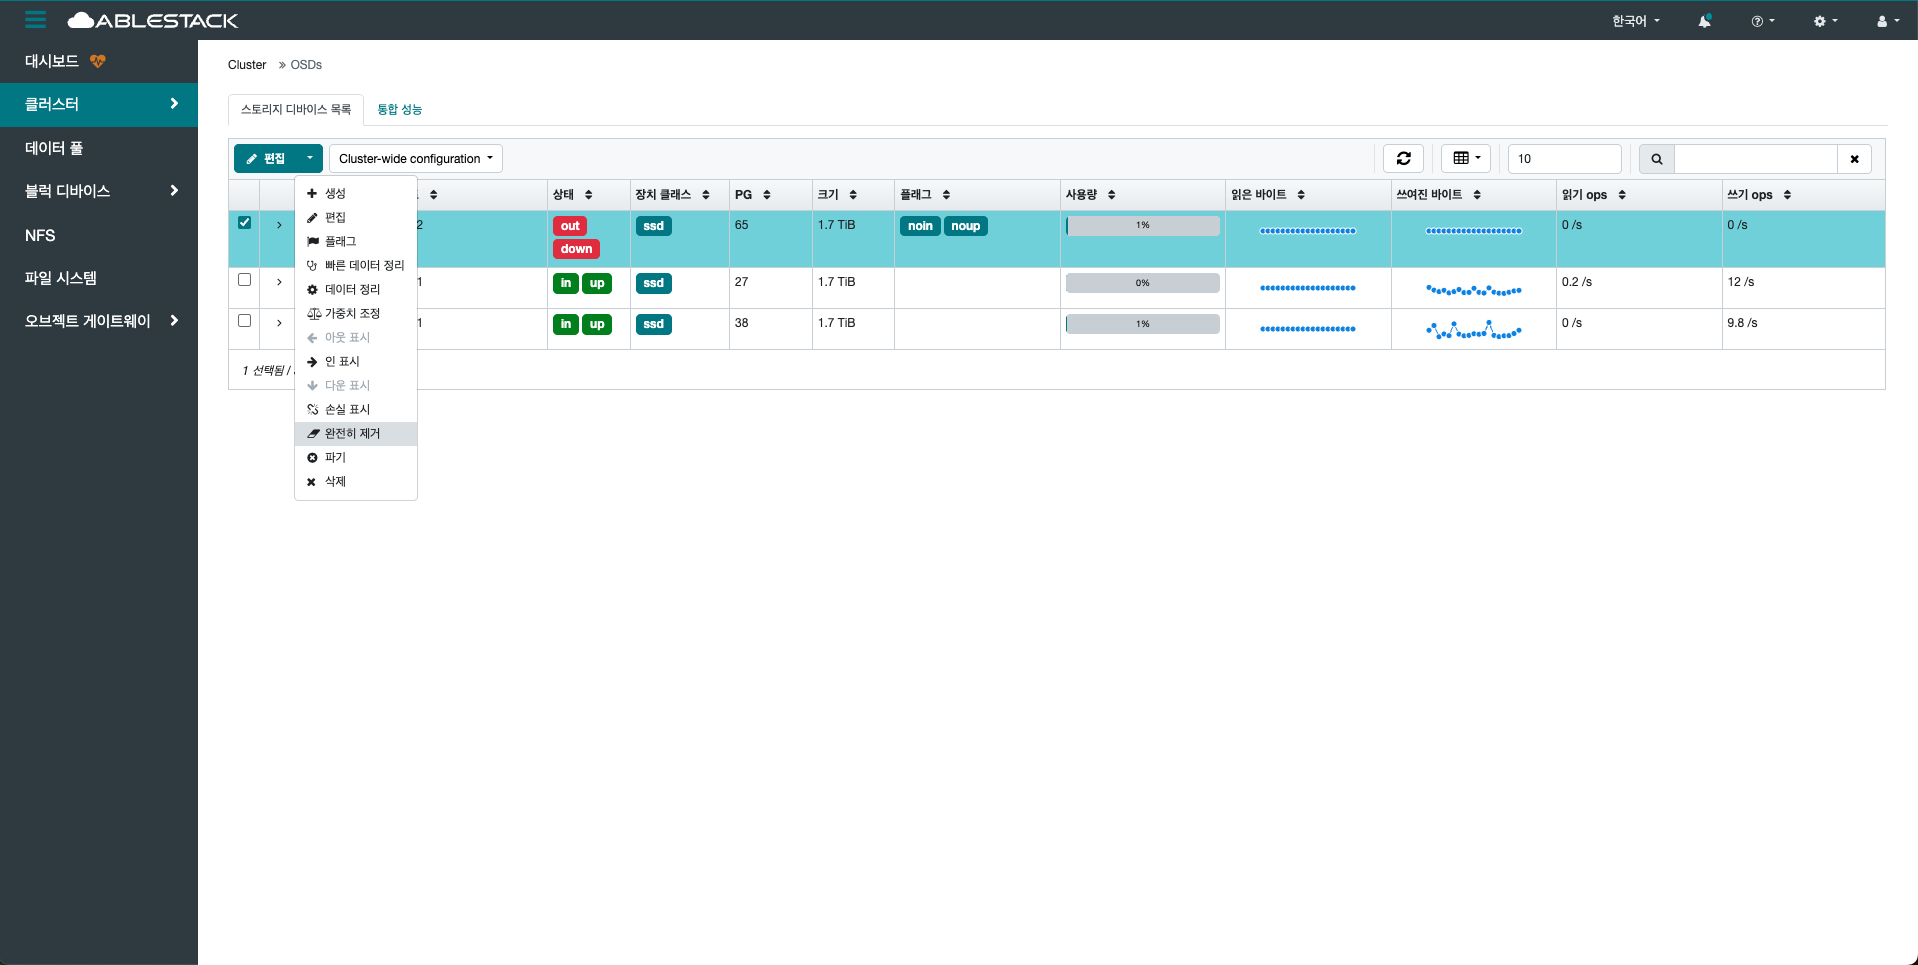The height and width of the screenshot is (965, 1918).
Task: Open the Cluster-wide configuration dropdown
Action: 415,159
